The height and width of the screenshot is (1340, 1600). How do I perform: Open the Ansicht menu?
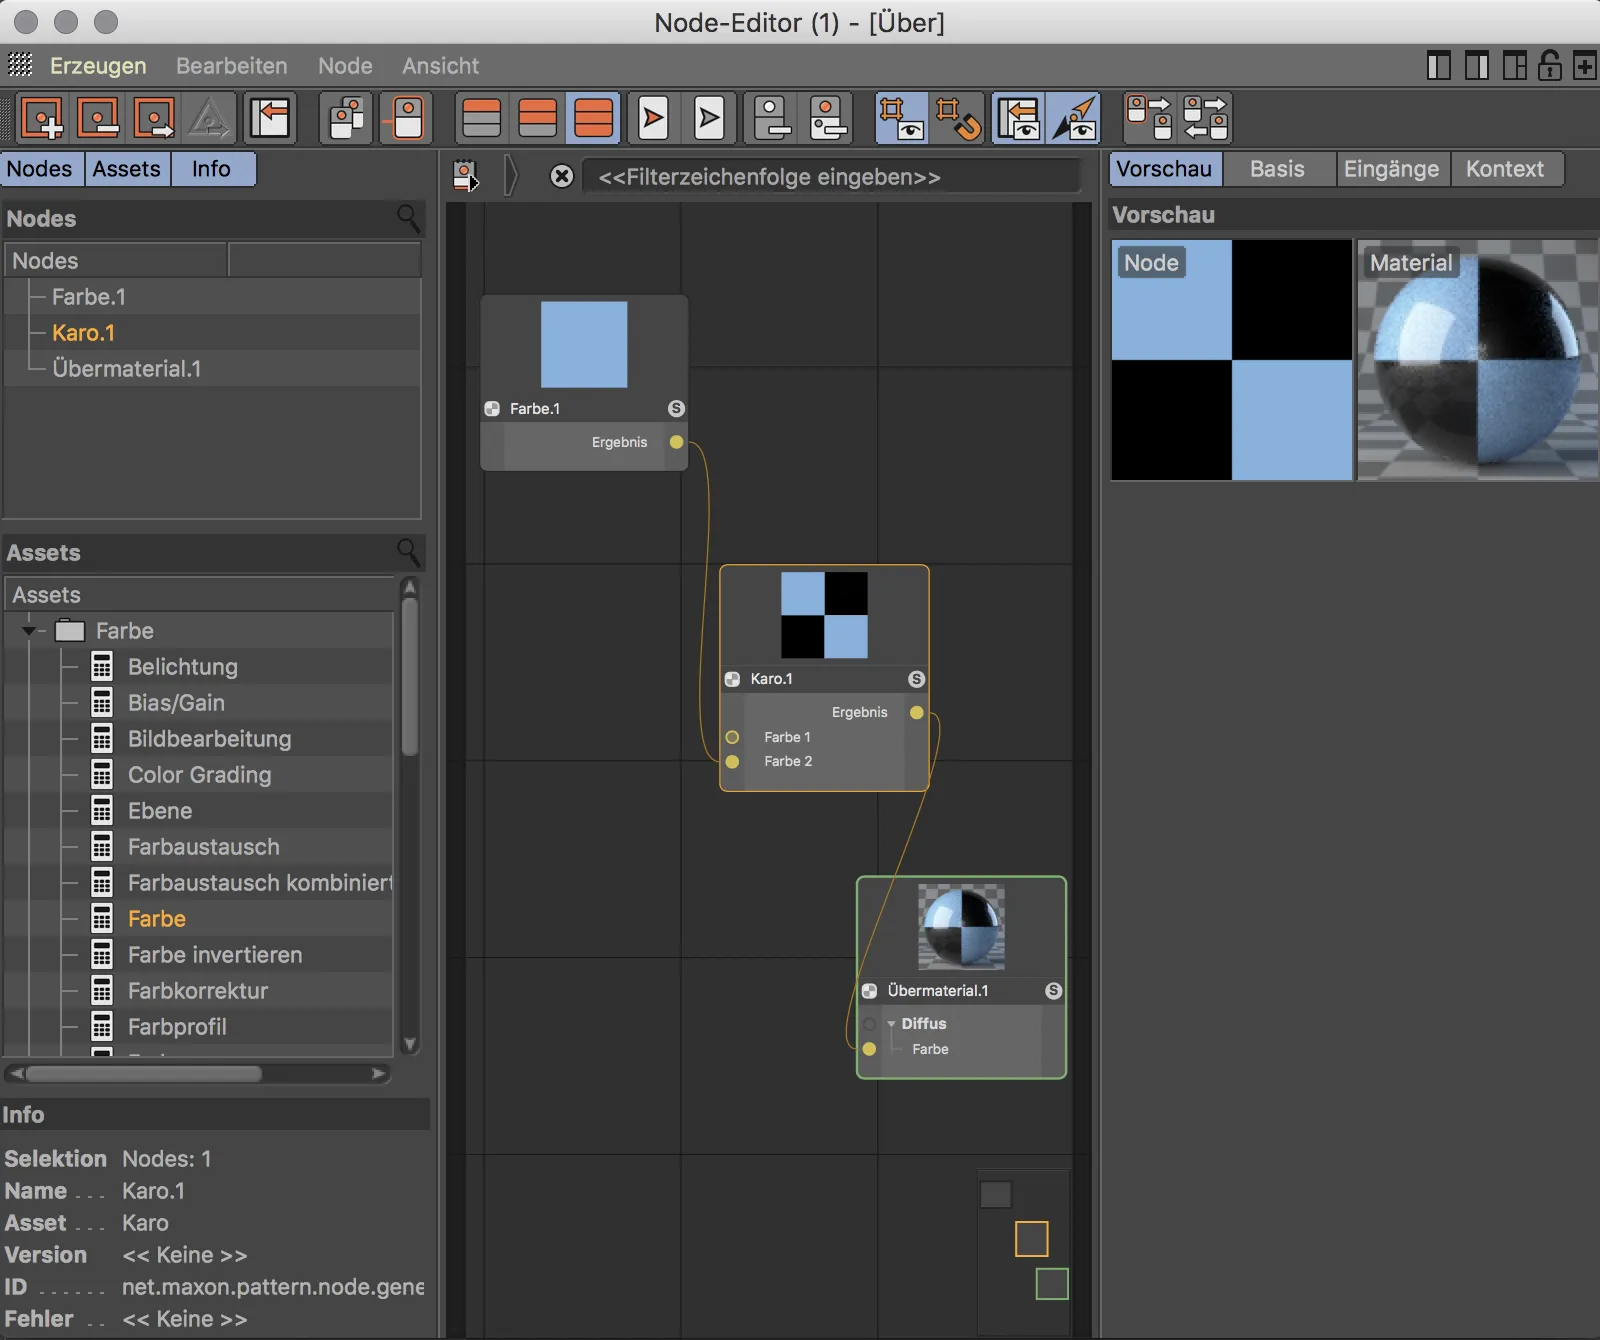(x=440, y=66)
